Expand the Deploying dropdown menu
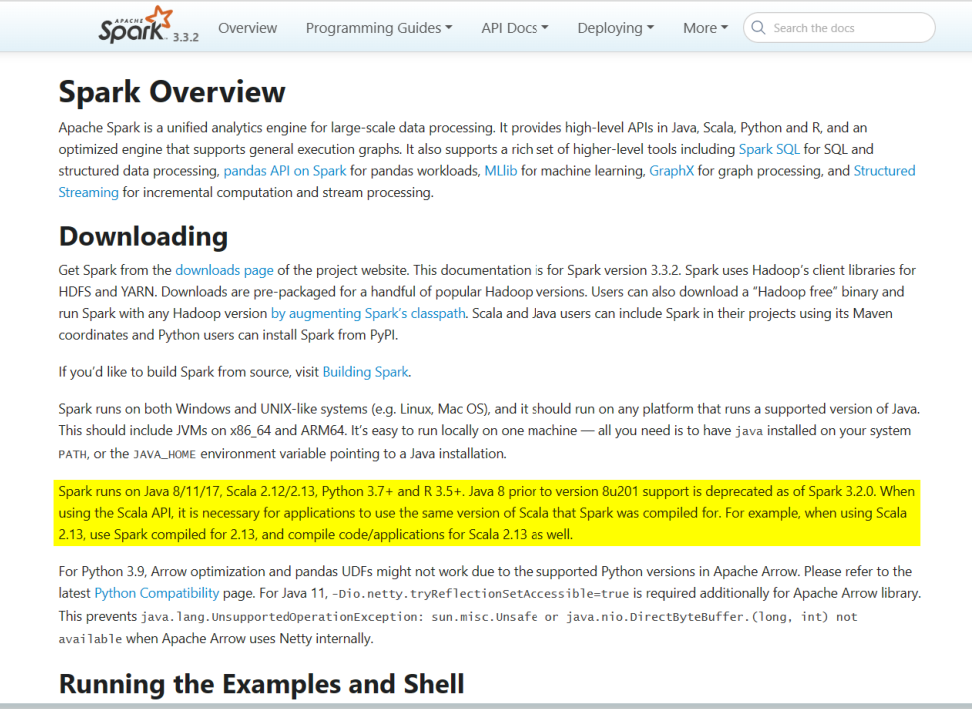 pos(616,28)
